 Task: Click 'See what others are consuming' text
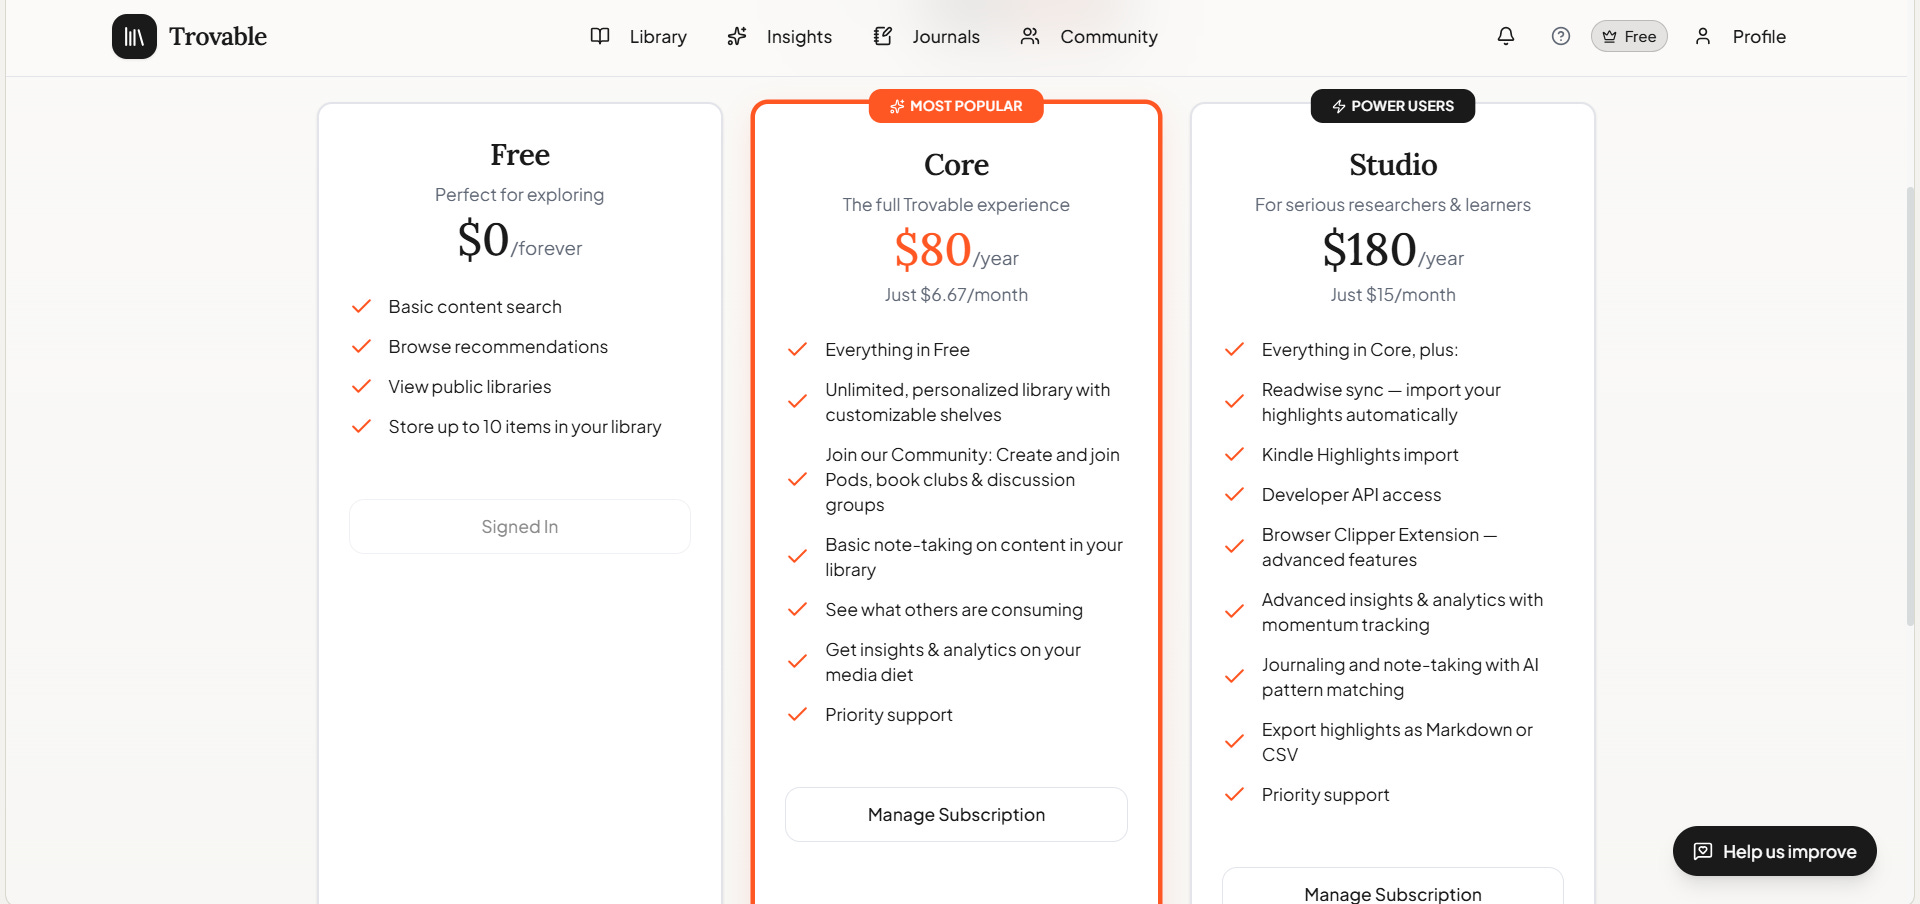coord(954,610)
